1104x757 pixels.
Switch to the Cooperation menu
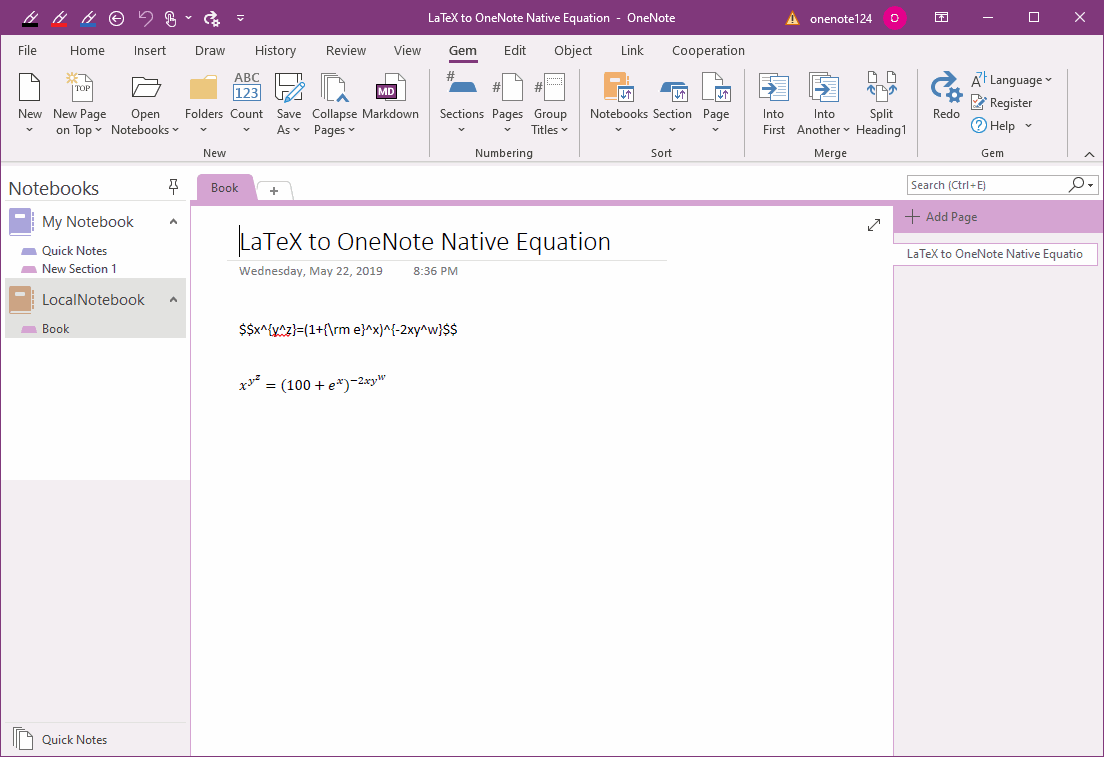[x=708, y=50]
